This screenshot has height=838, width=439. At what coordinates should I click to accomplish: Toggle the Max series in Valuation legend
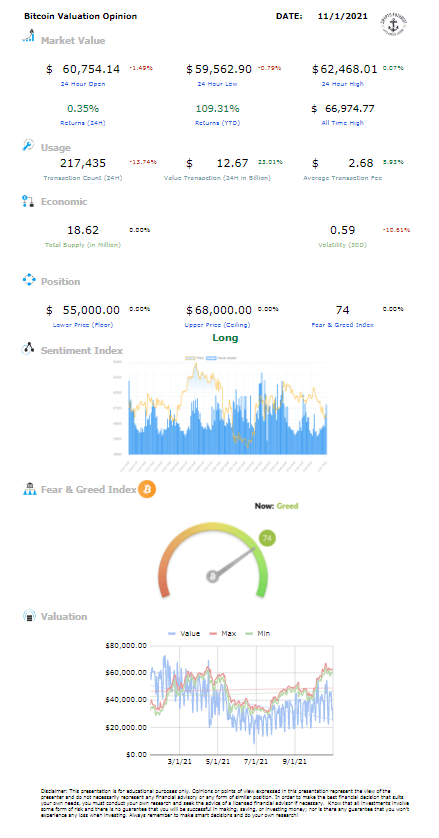(222, 633)
